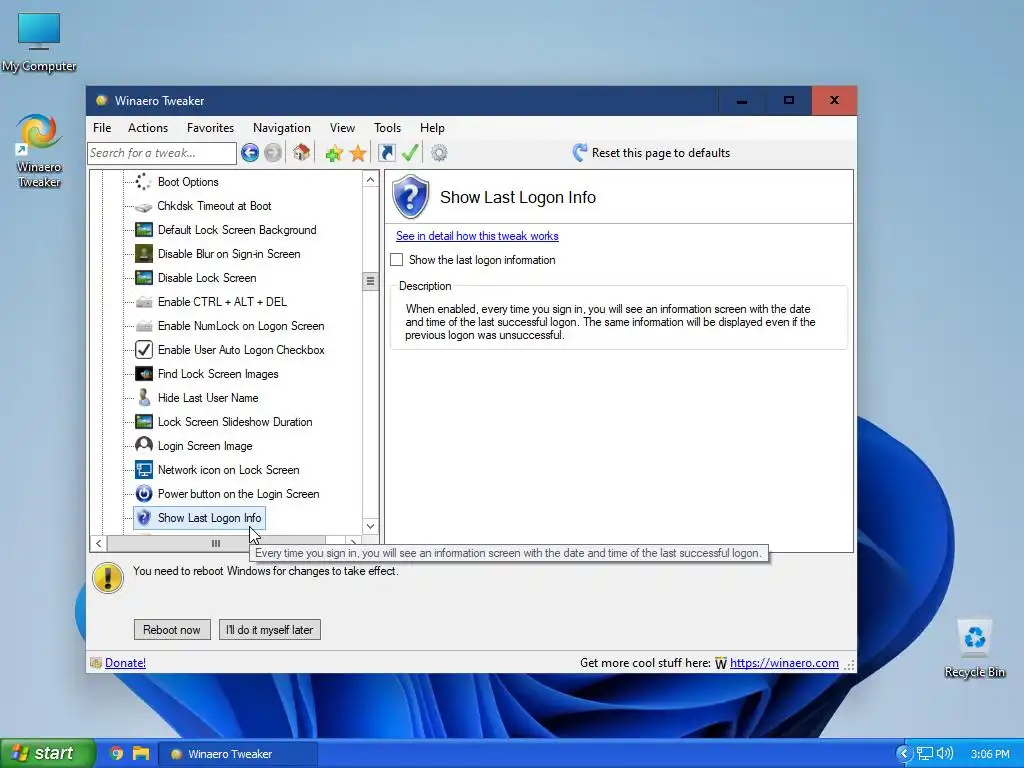Viewport: 1024px width, 768px height.
Task: Click the Lock Screen Slideshow Duration icon
Action: tap(144, 422)
